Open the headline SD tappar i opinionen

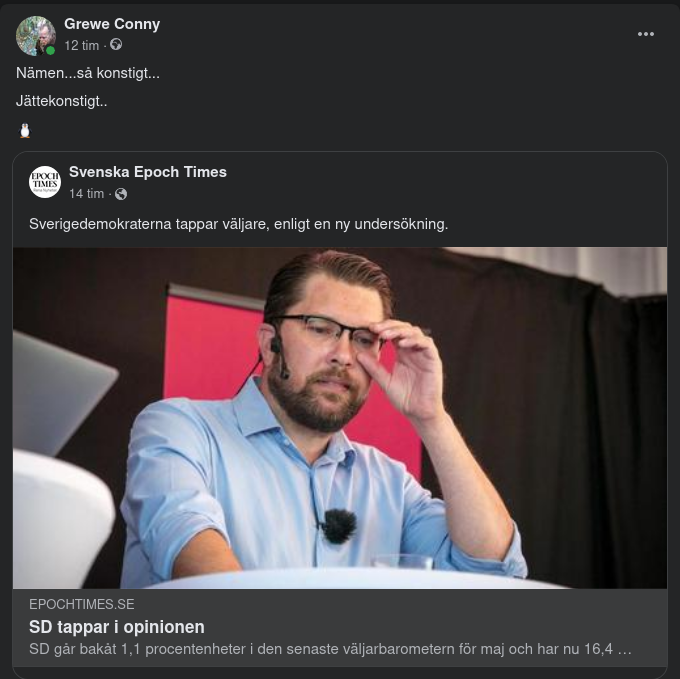click(117, 627)
